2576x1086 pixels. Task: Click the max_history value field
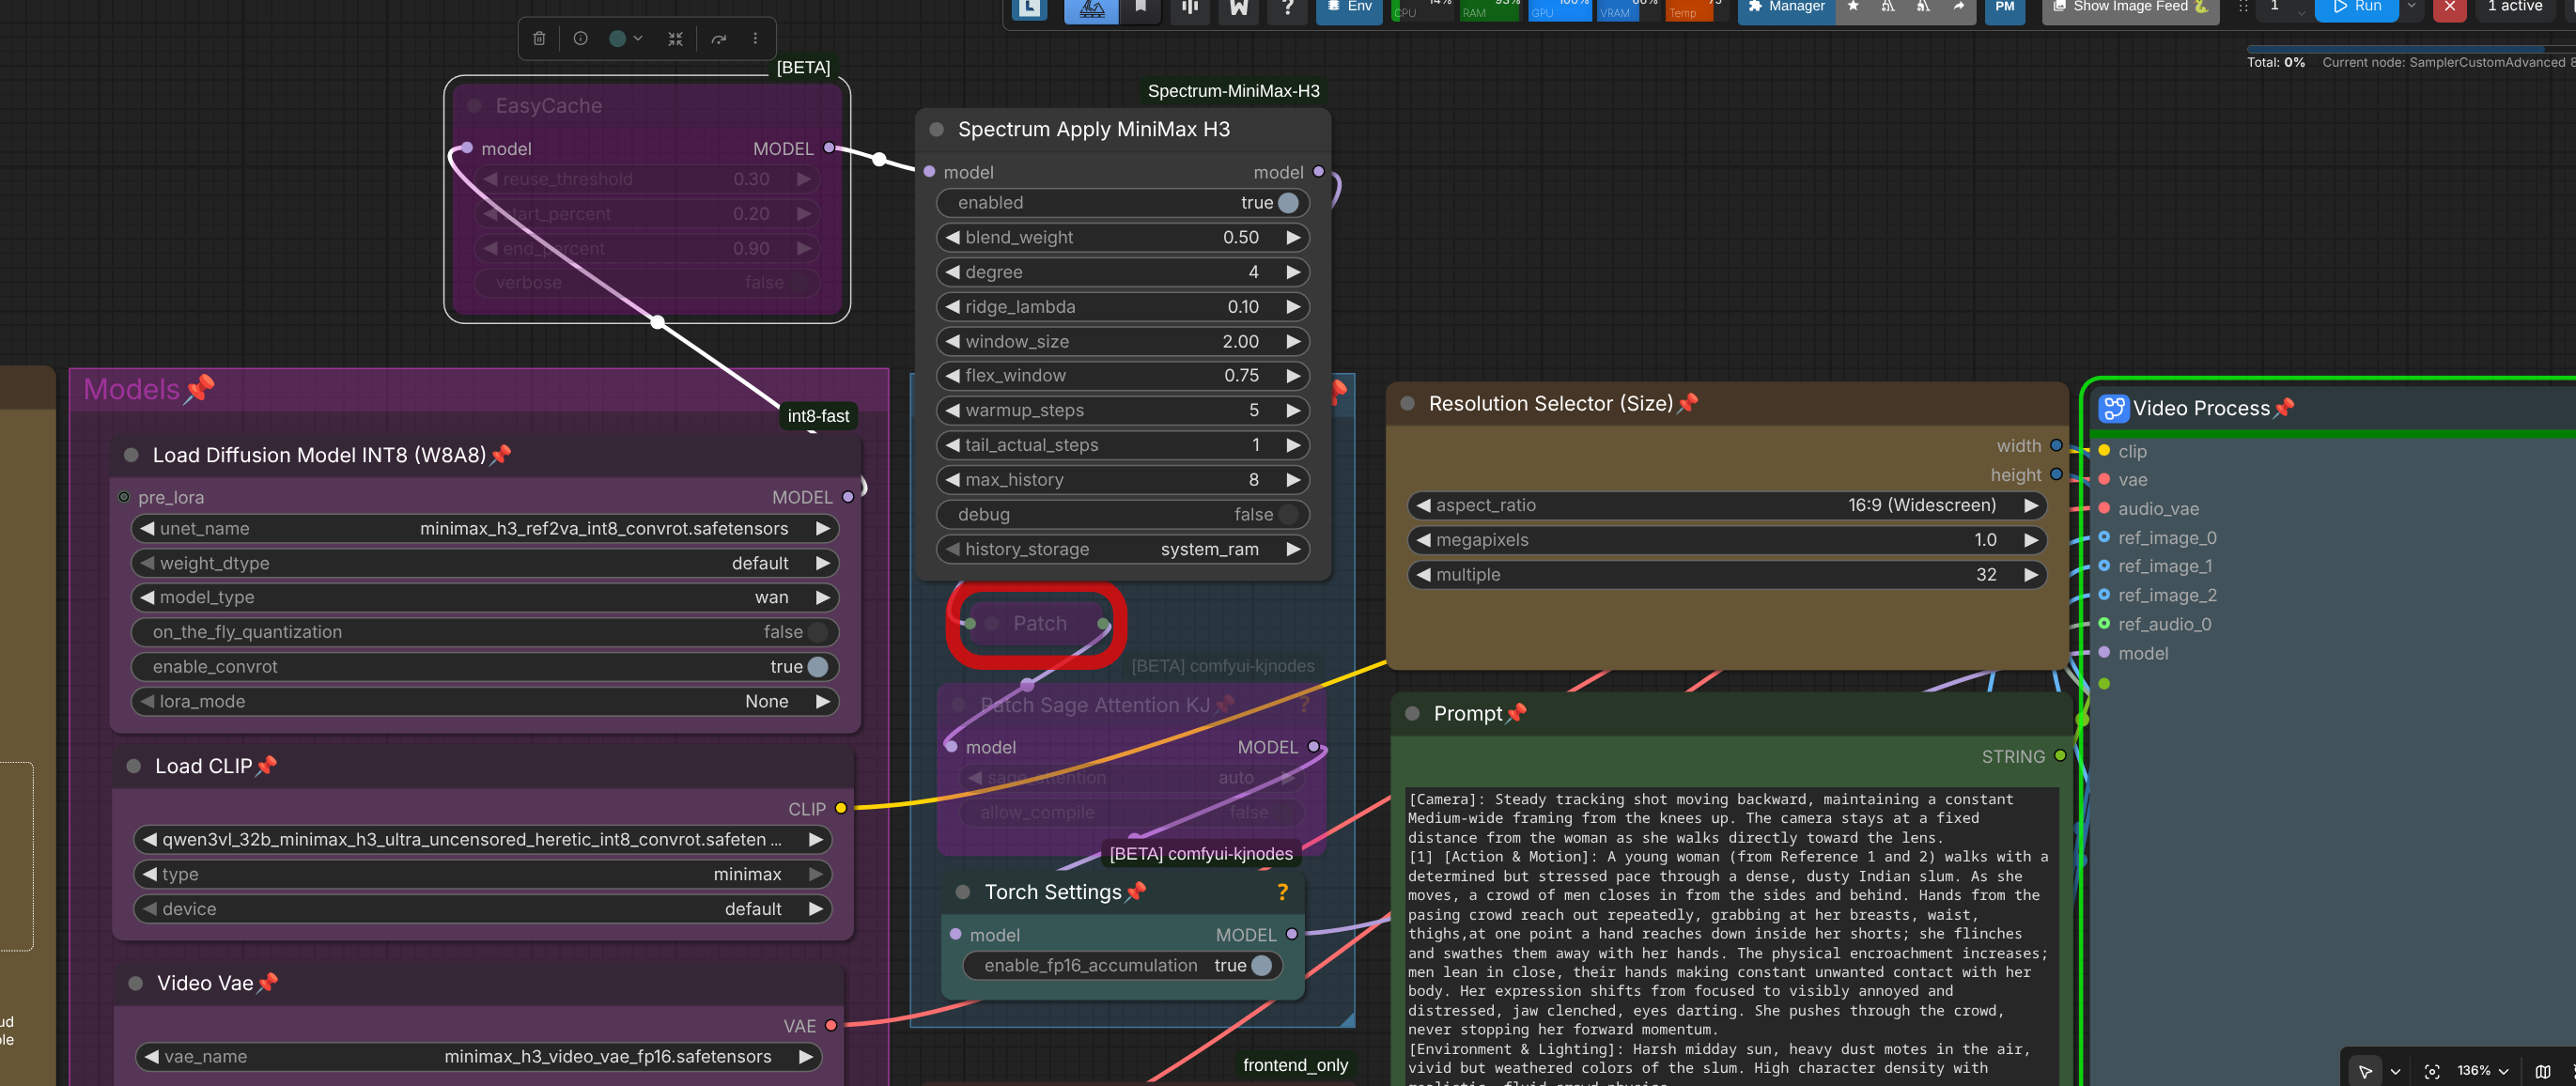[x=1123, y=480]
